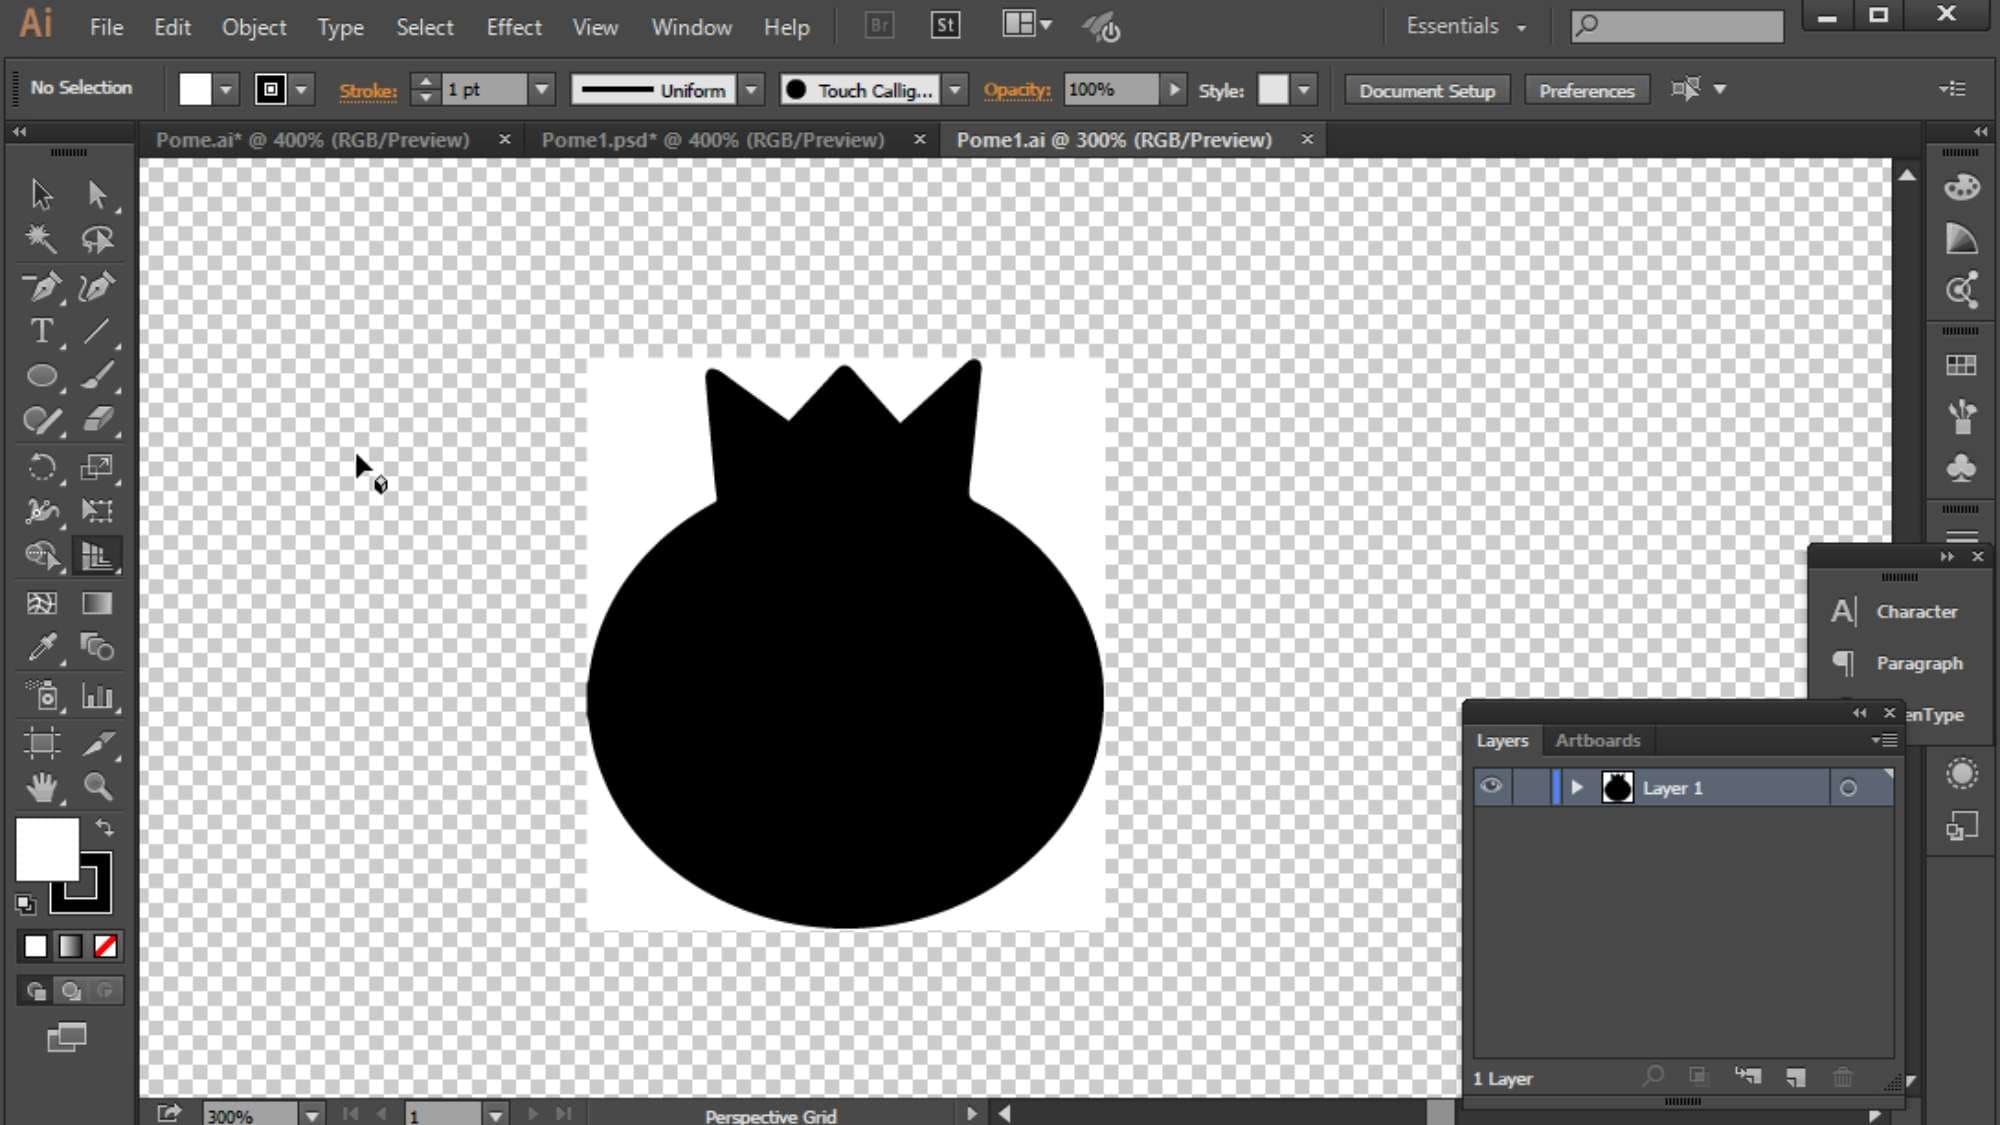The image size is (2000, 1125).
Task: Open the Effect menu
Action: coord(513,27)
